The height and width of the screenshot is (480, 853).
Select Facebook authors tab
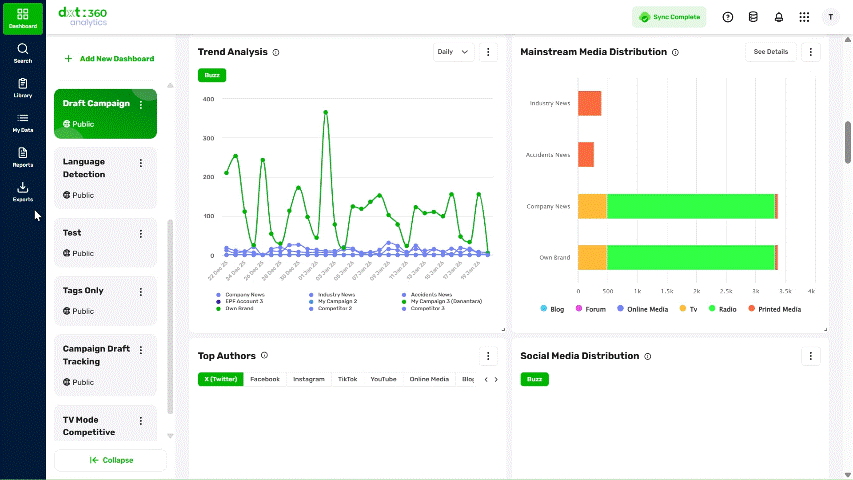point(265,379)
